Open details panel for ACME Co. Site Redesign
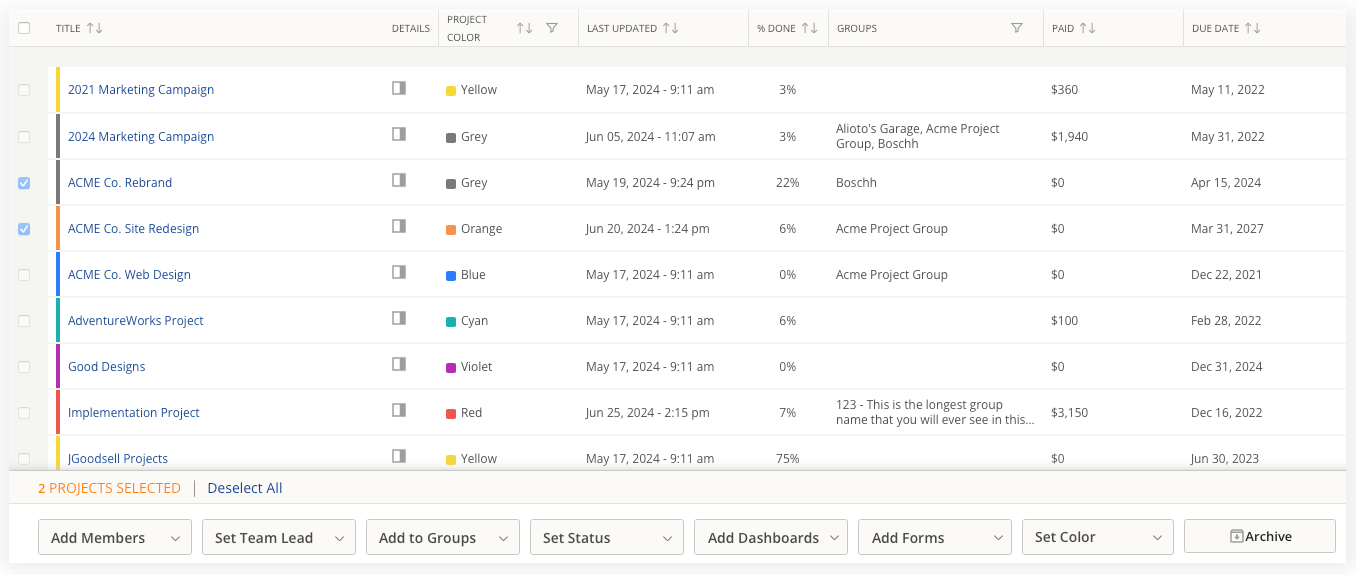This screenshot has width=1356, height=575. click(x=399, y=226)
